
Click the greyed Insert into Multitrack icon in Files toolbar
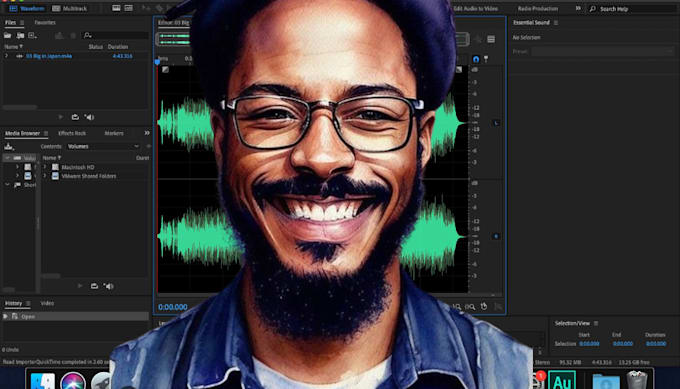click(59, 36)
